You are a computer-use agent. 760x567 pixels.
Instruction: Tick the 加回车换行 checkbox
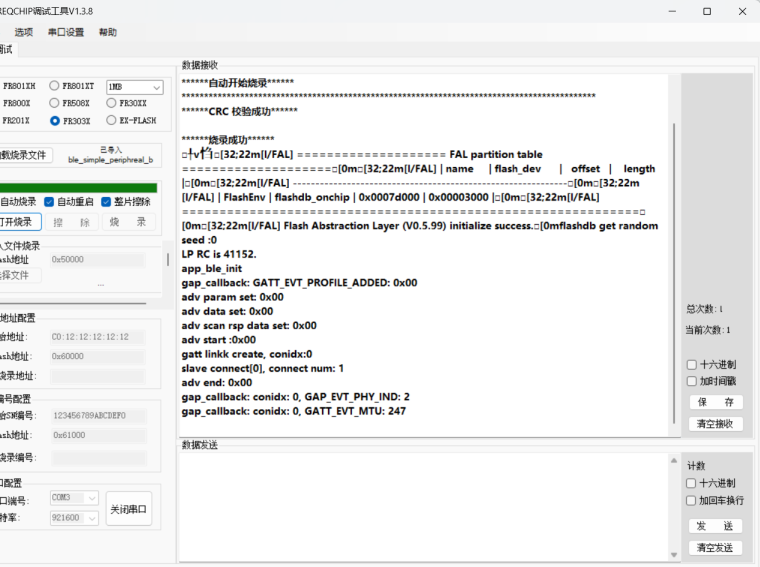point(692,500)
